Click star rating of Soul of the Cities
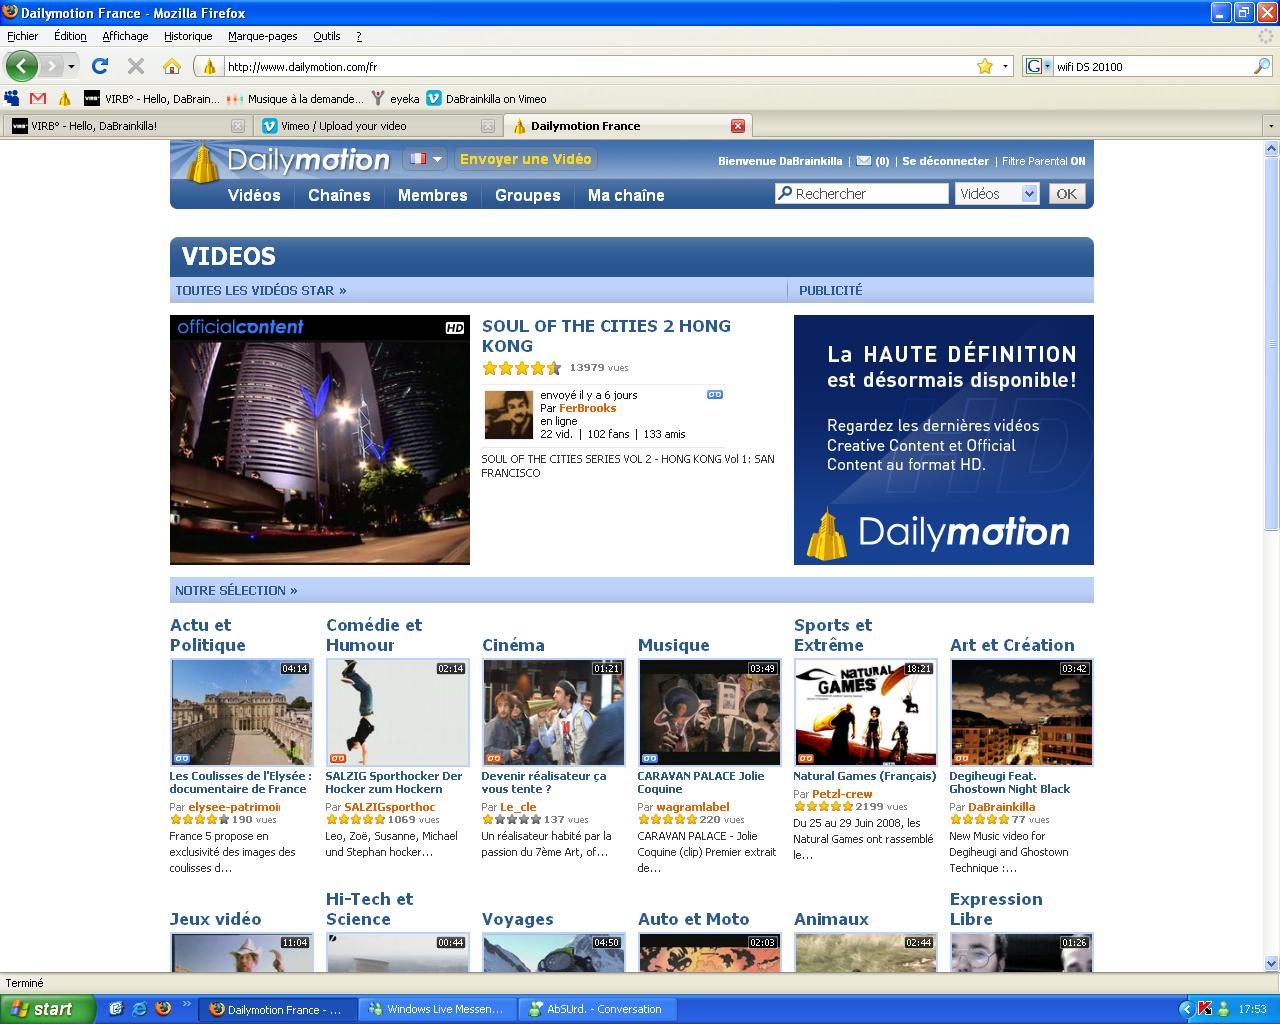Image resolution: width=1280 pixels, height=1024 pixels. point(521,368)
